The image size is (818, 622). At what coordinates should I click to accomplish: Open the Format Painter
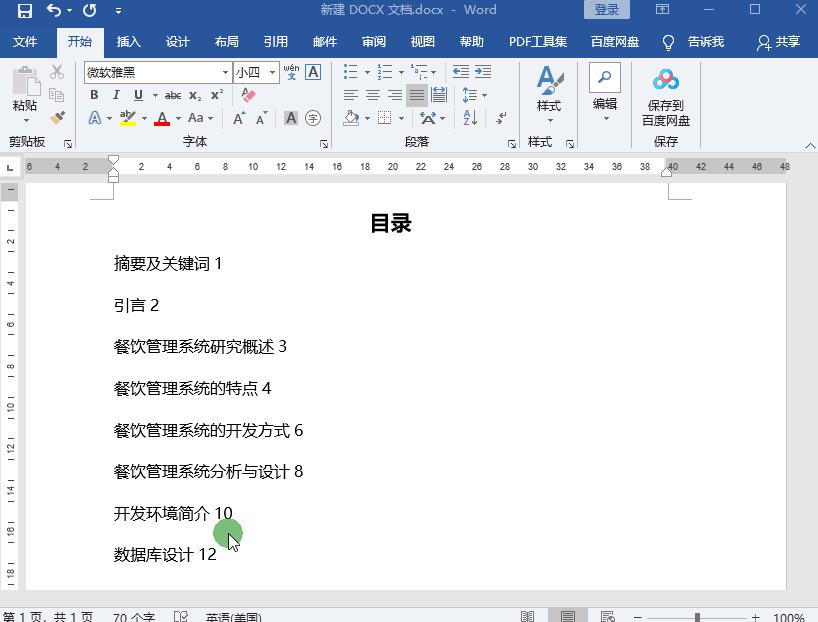coord(58,117)
